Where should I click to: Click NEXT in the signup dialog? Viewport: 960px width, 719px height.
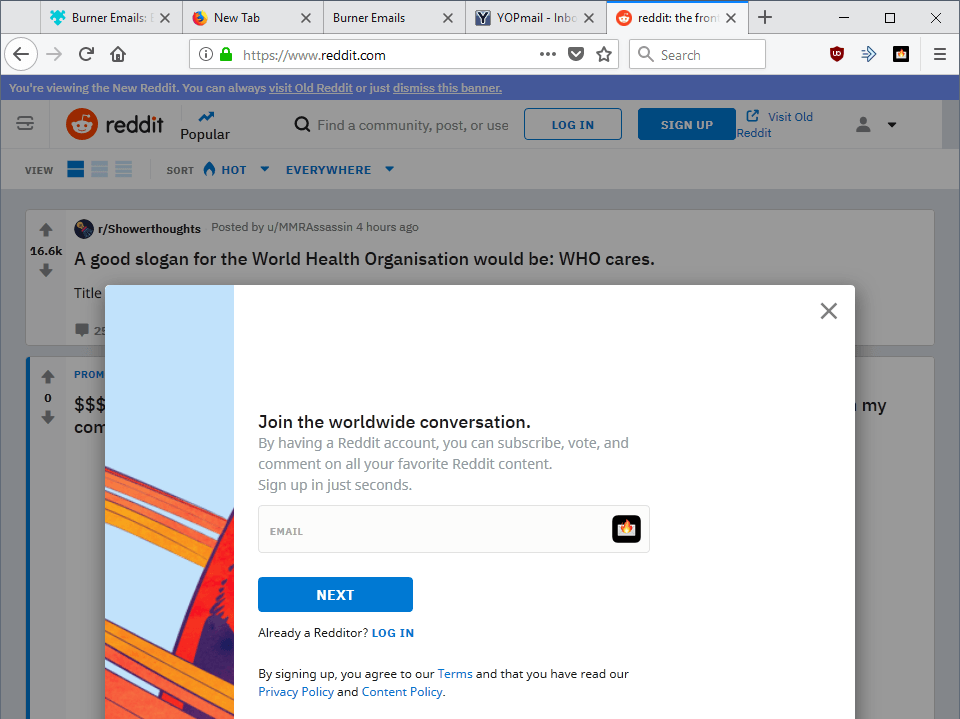coord(335,595)
